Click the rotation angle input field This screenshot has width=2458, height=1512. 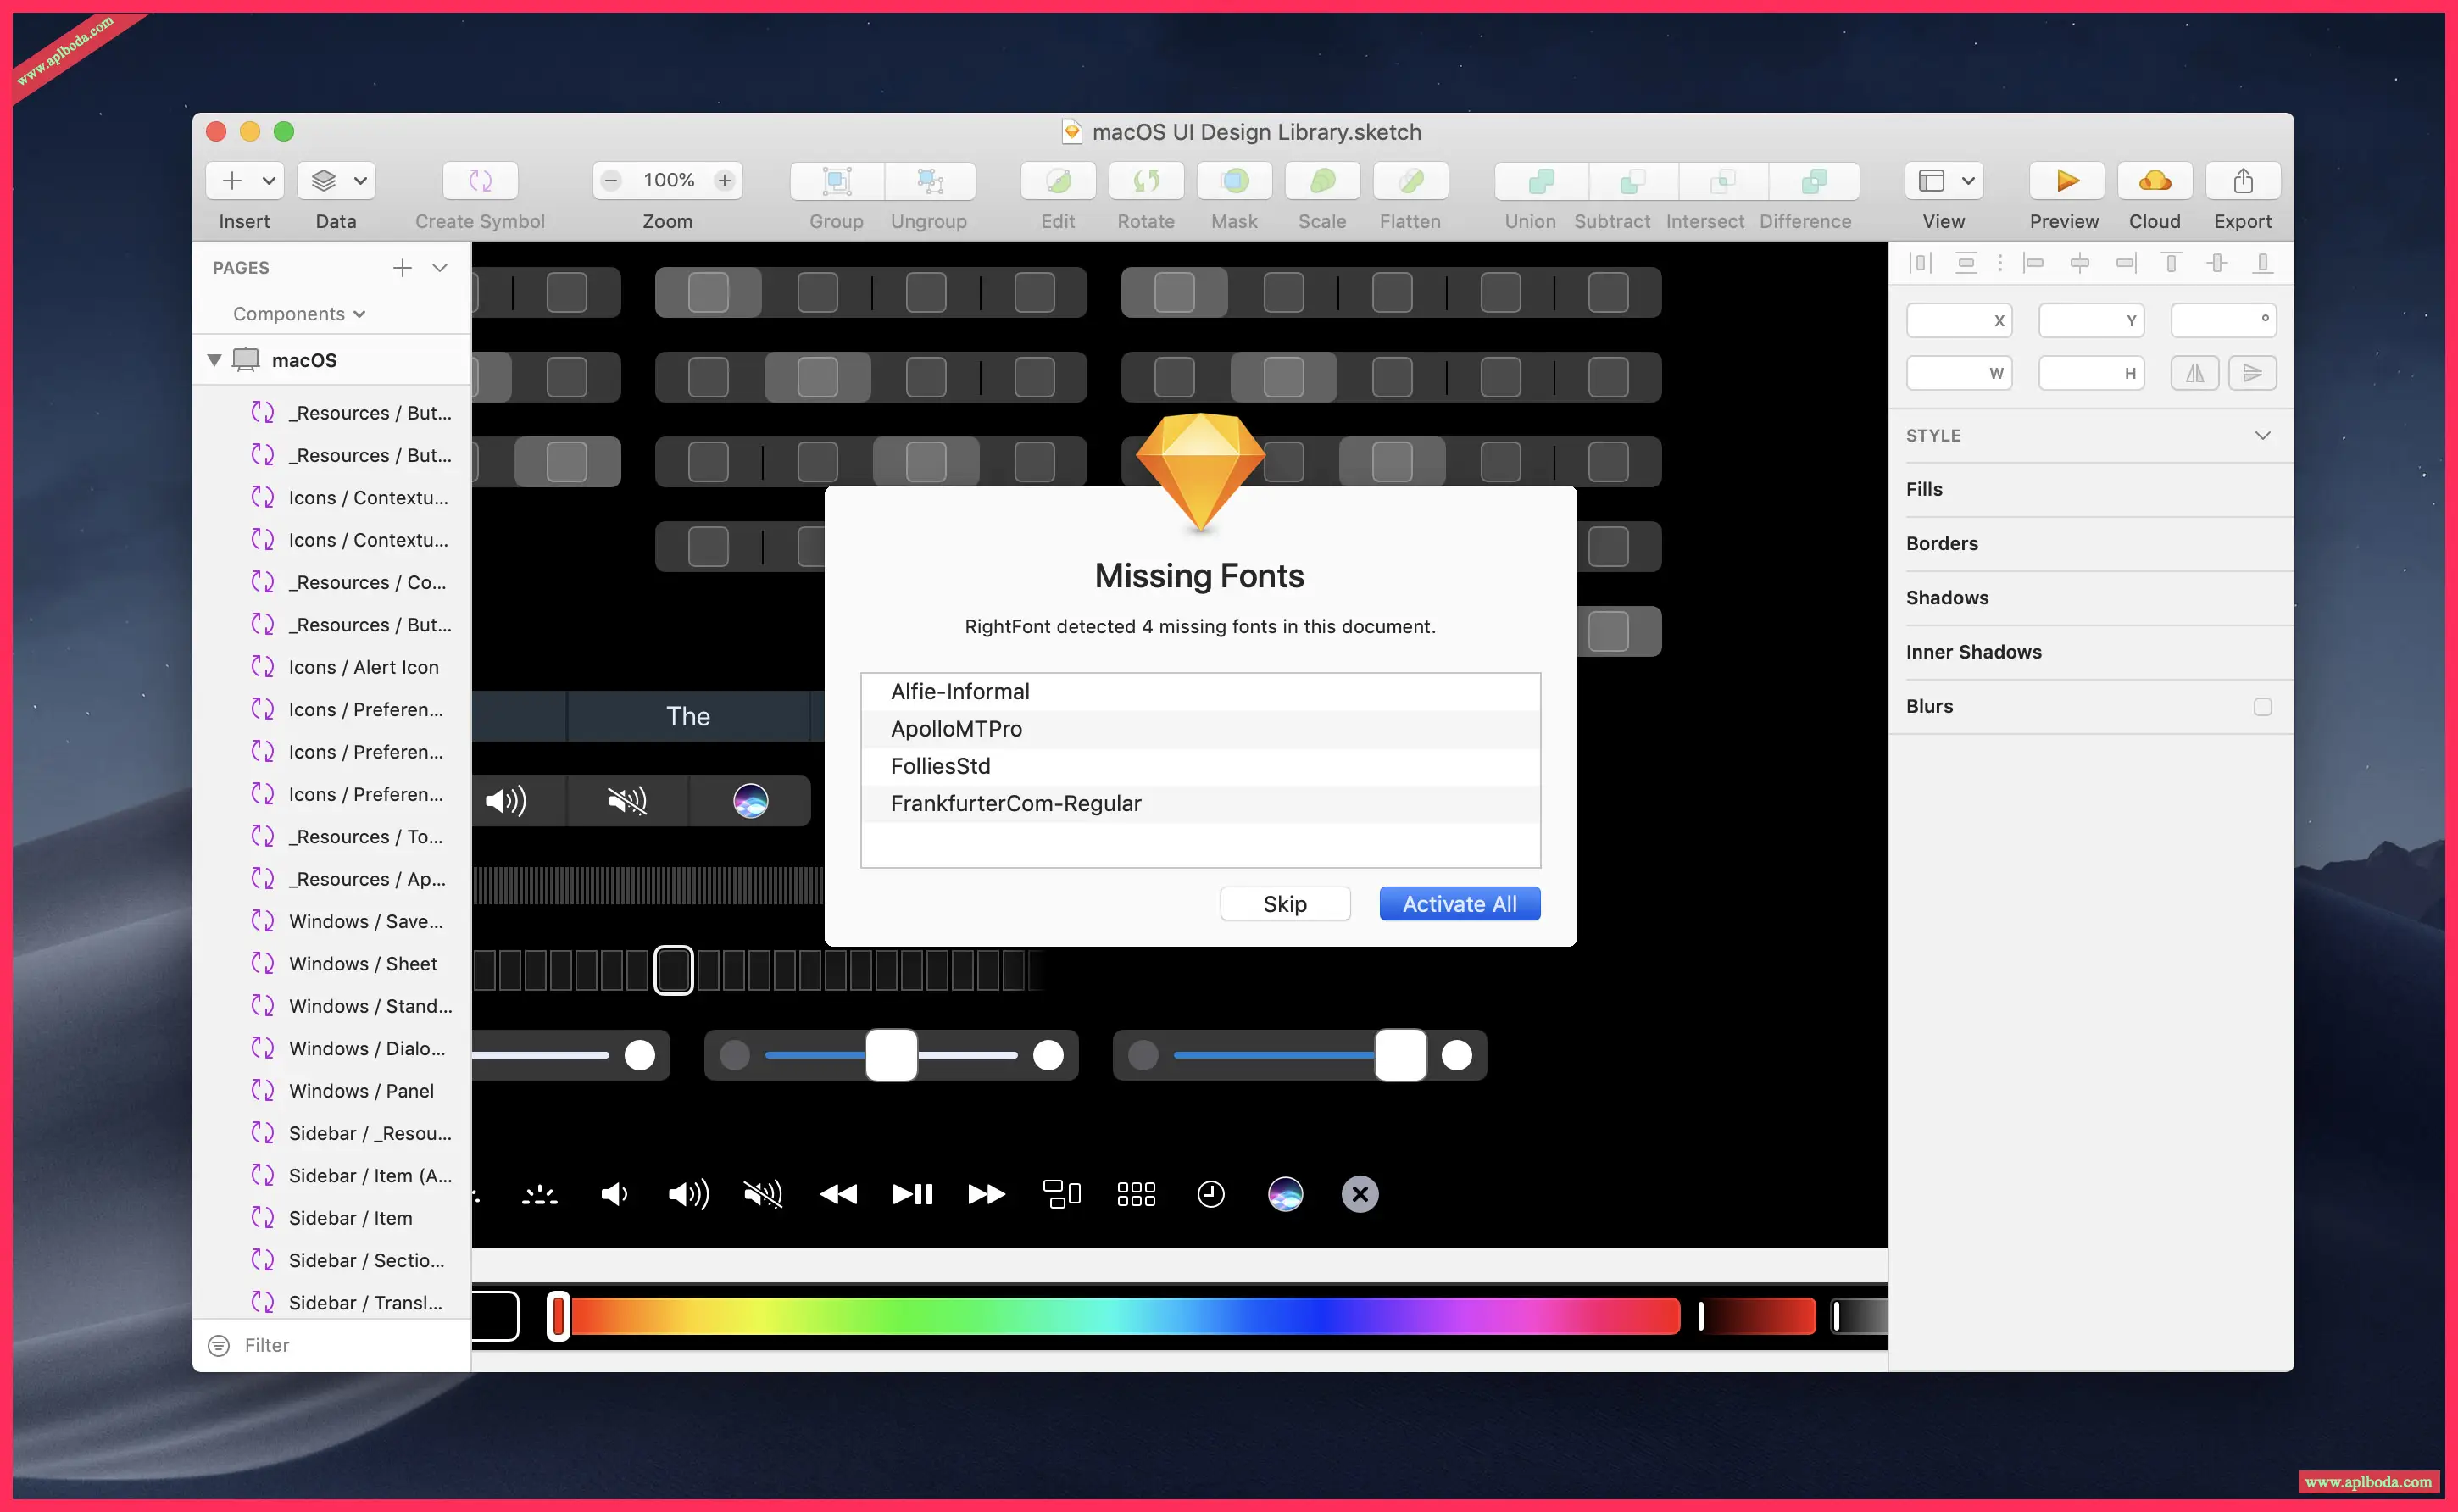tap(2223, 321)
